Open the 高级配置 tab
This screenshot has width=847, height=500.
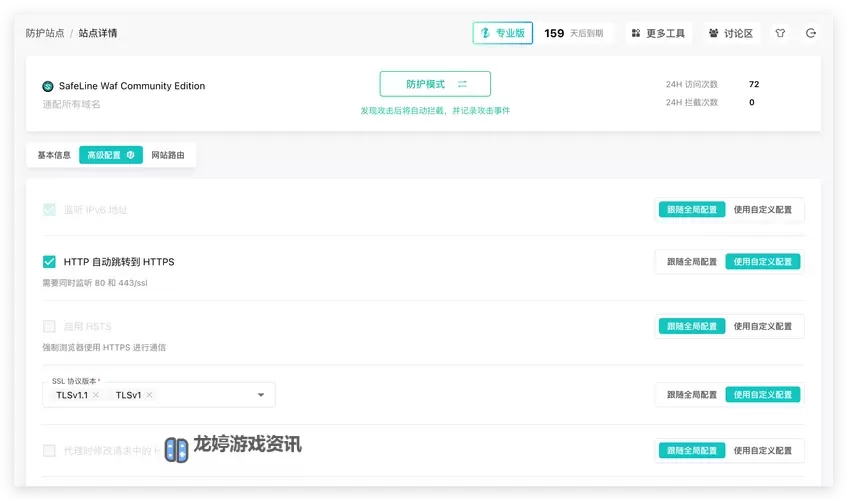[x=111, y=155]
